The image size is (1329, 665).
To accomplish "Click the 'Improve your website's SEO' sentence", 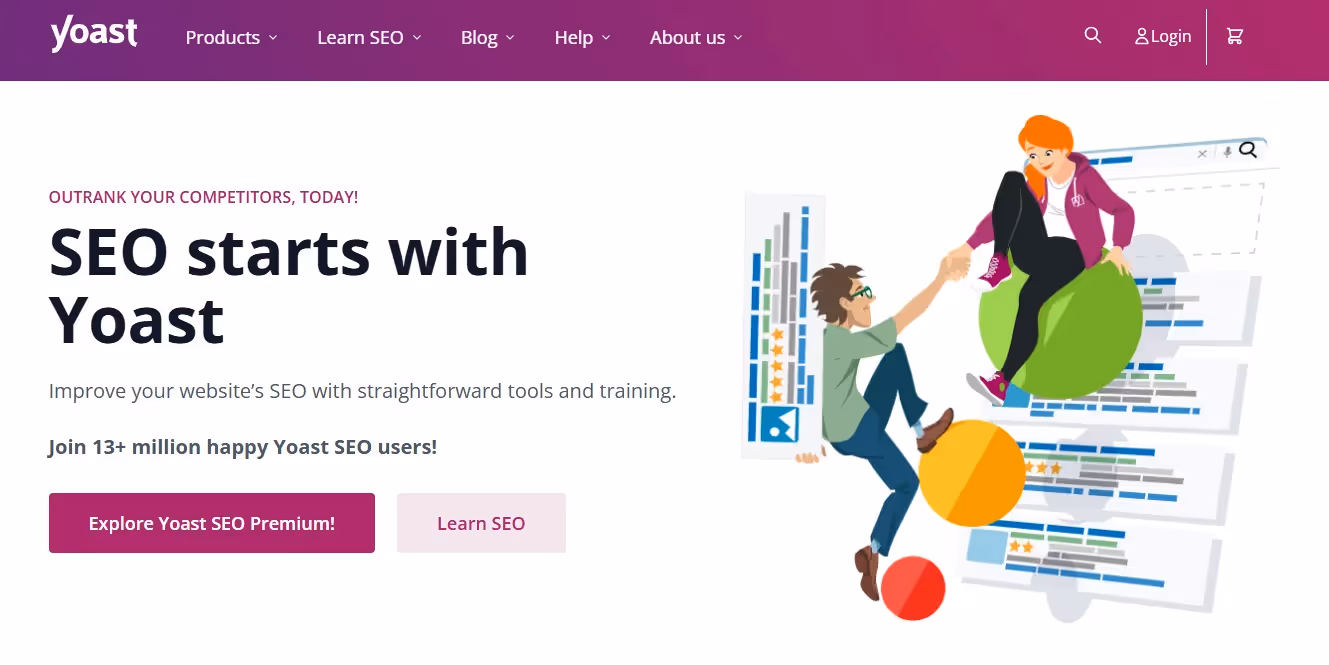I will pyautogui.click(x=362, y=391).
